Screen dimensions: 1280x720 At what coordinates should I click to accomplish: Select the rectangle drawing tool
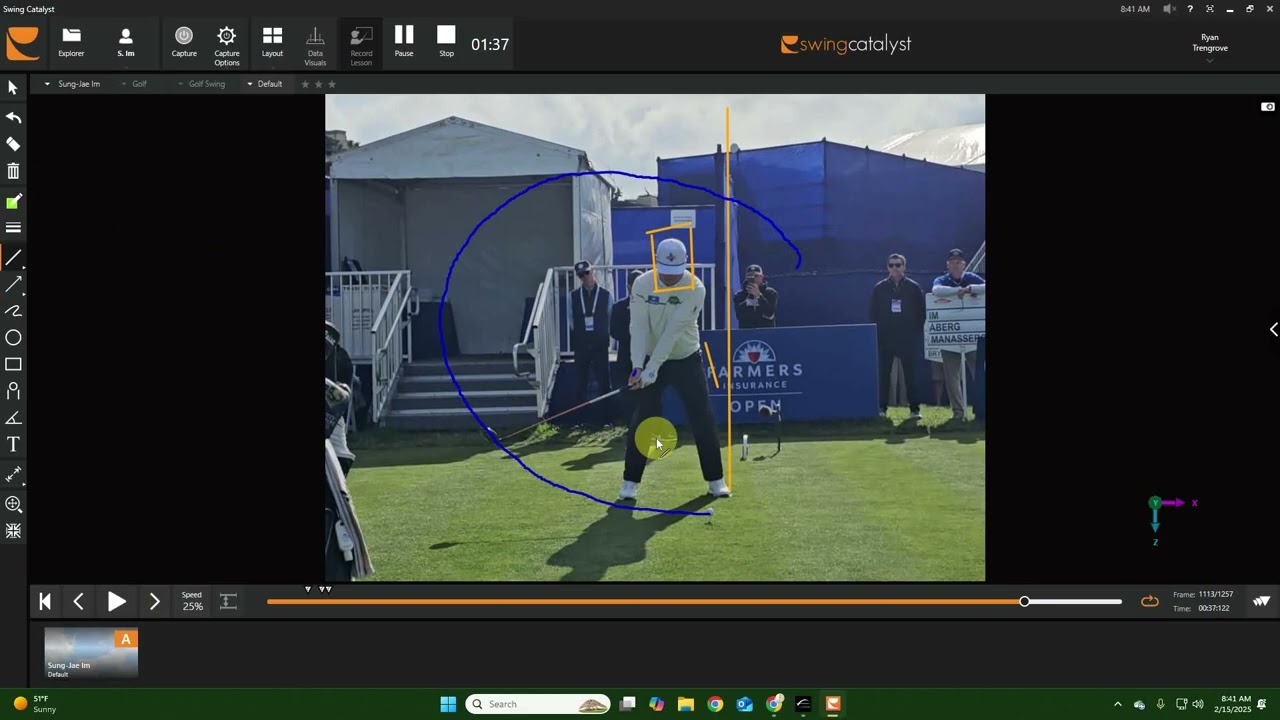pyautogui.click(x=13, y=364)
